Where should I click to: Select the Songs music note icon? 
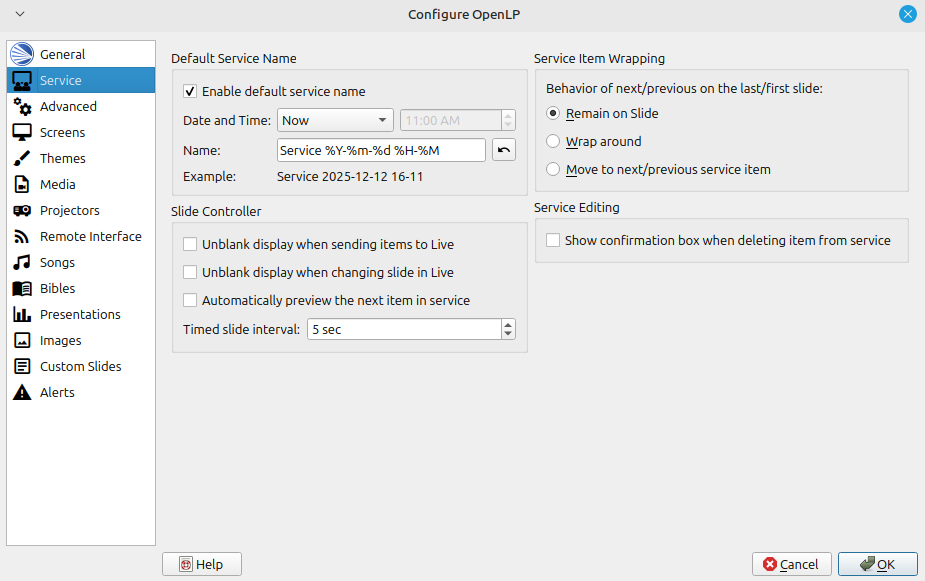pos(22,263)
